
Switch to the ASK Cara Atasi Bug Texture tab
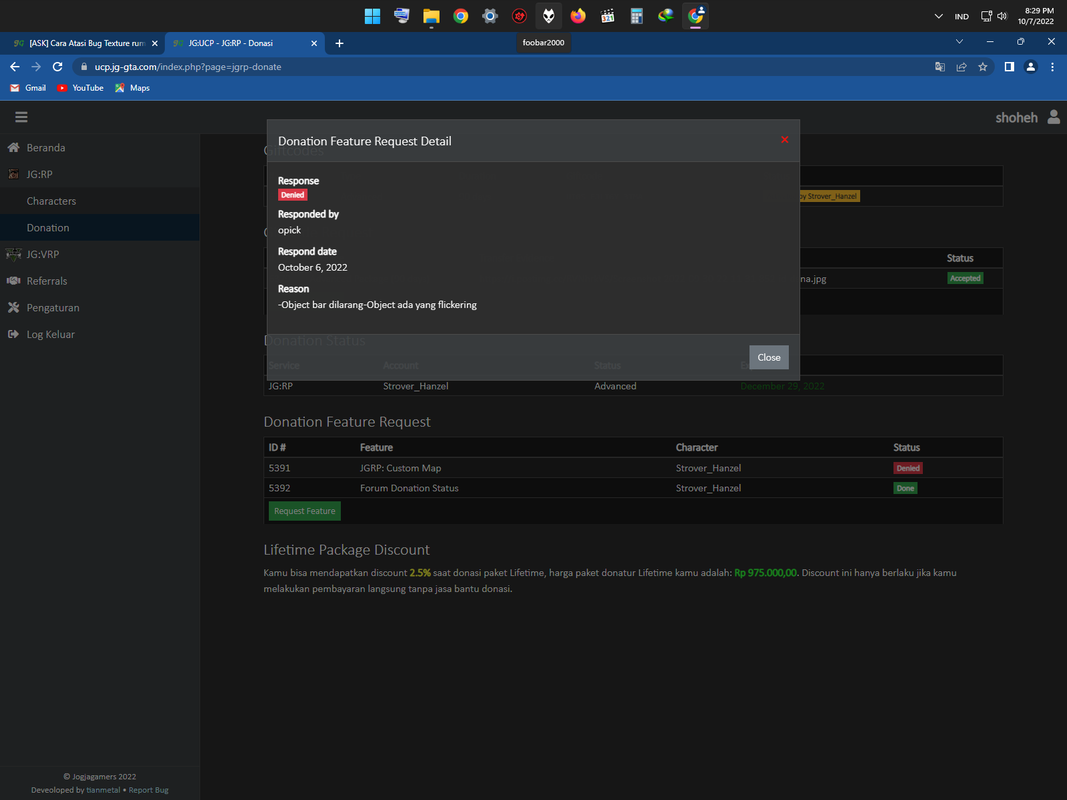tap(82, 43)
